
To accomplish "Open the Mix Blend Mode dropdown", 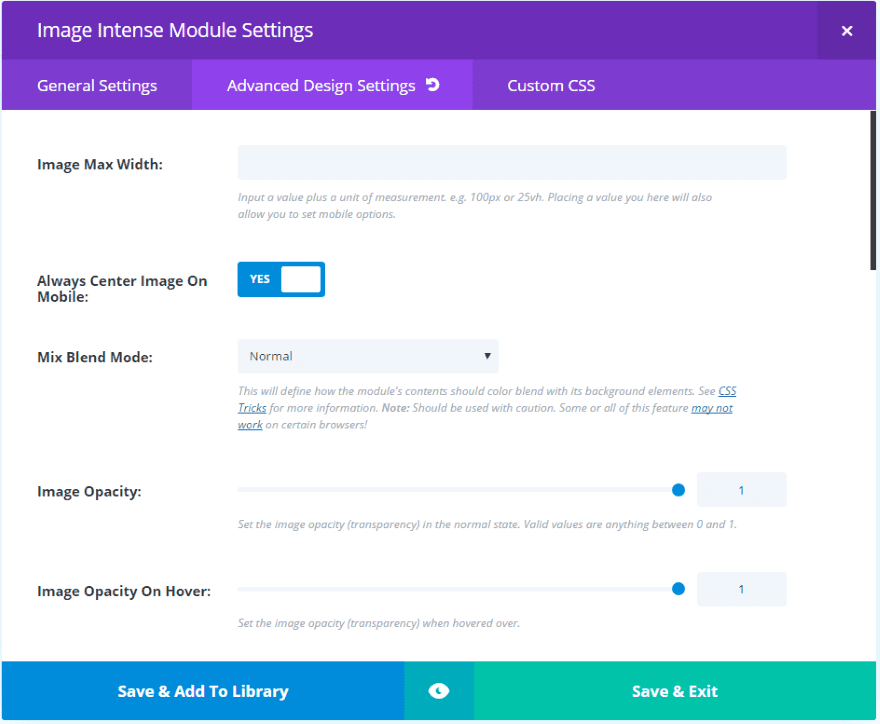I will coord(368,356).
